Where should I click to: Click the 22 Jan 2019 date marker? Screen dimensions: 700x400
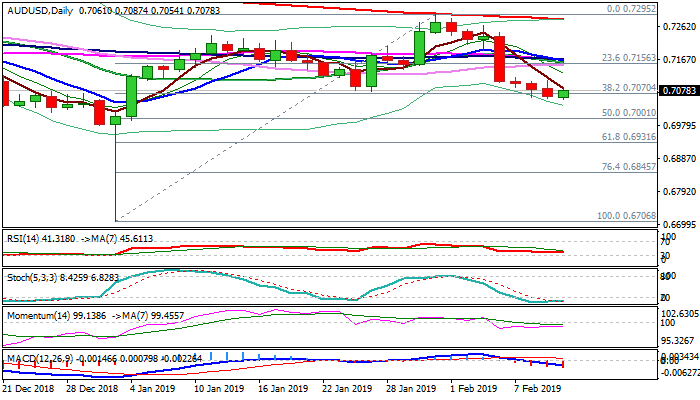point(348,388)
